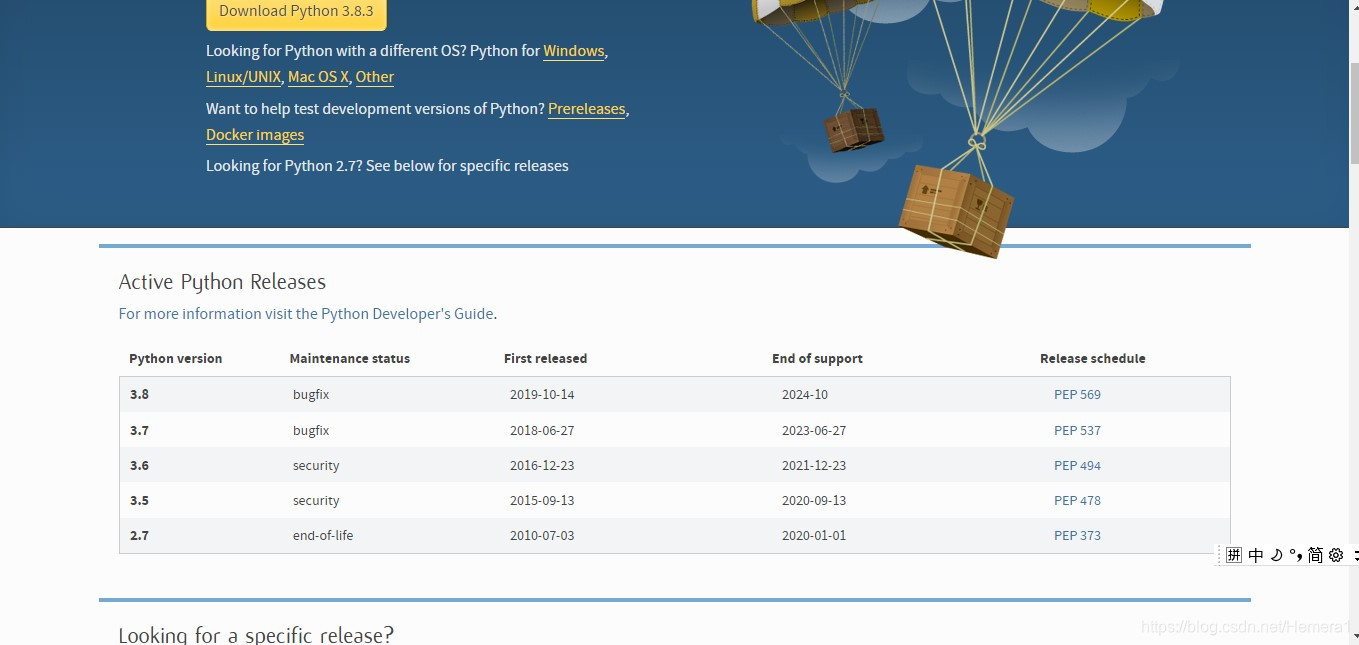
Task: Open PEP 373 release schedule
Action: pyautogui.click(x=1077, y=536)
